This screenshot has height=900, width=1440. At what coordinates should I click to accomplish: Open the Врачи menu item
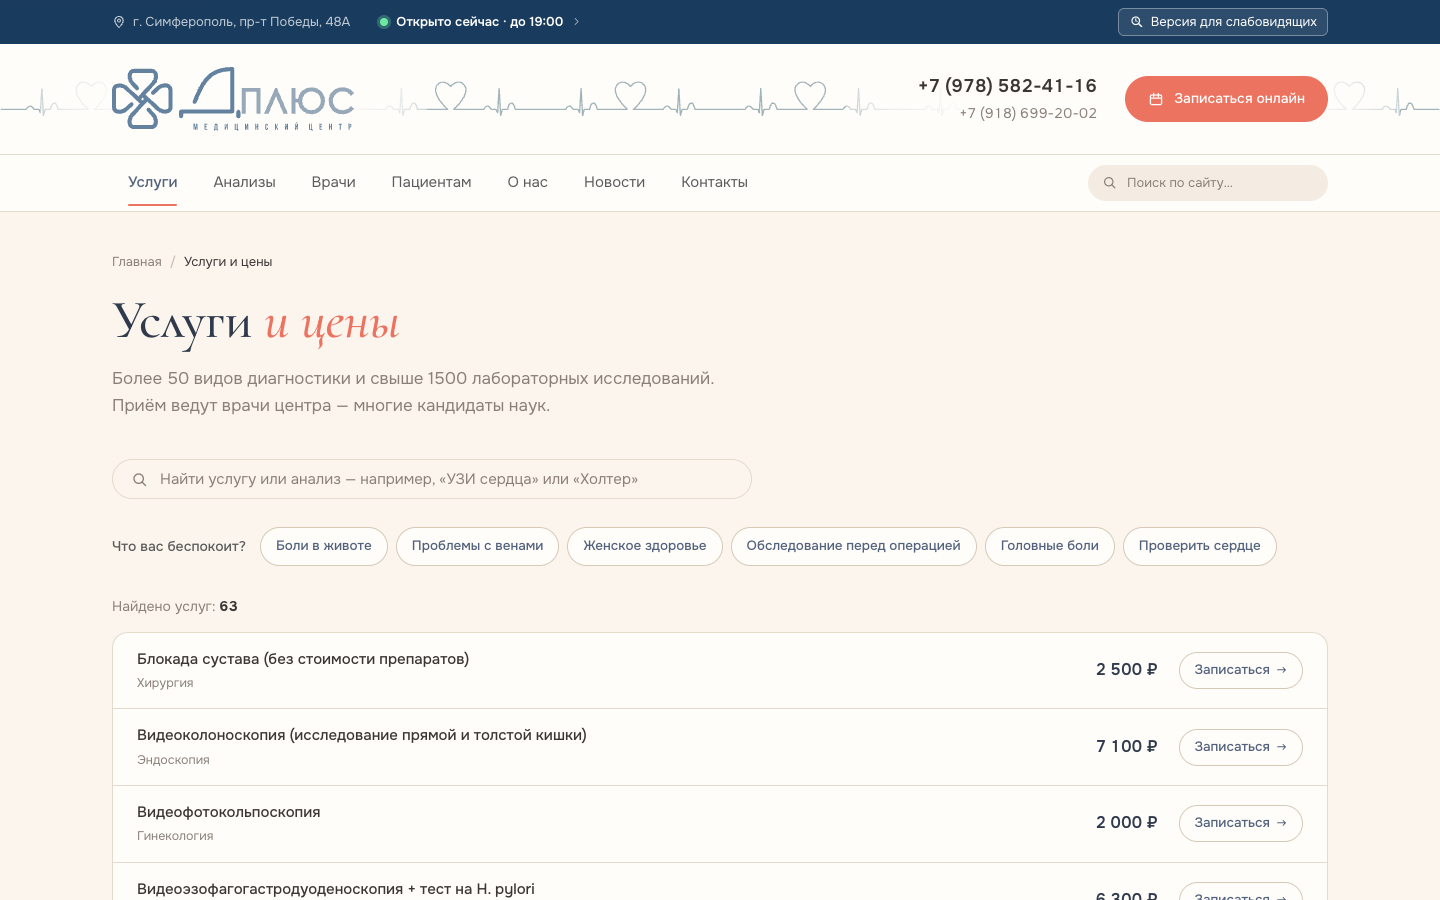click(x=333, y=182)
